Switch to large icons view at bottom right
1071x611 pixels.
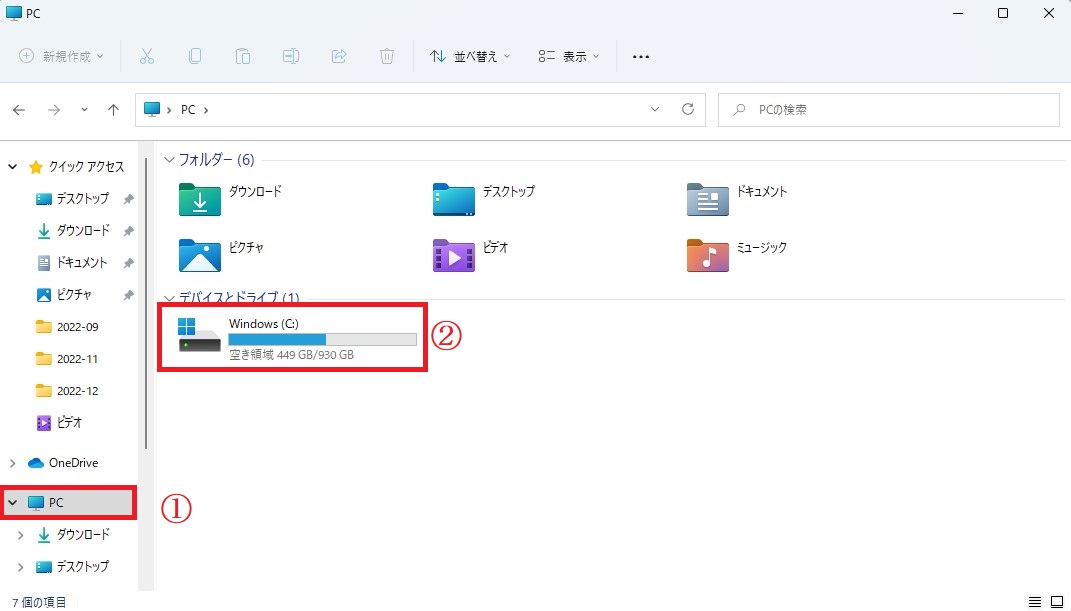(x=1055, y=602)
